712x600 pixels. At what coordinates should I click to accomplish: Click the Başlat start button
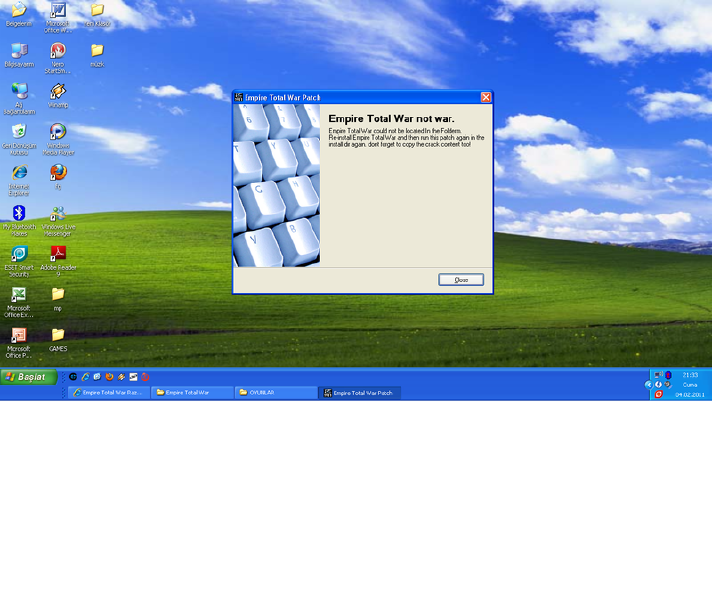pos(29,377)
